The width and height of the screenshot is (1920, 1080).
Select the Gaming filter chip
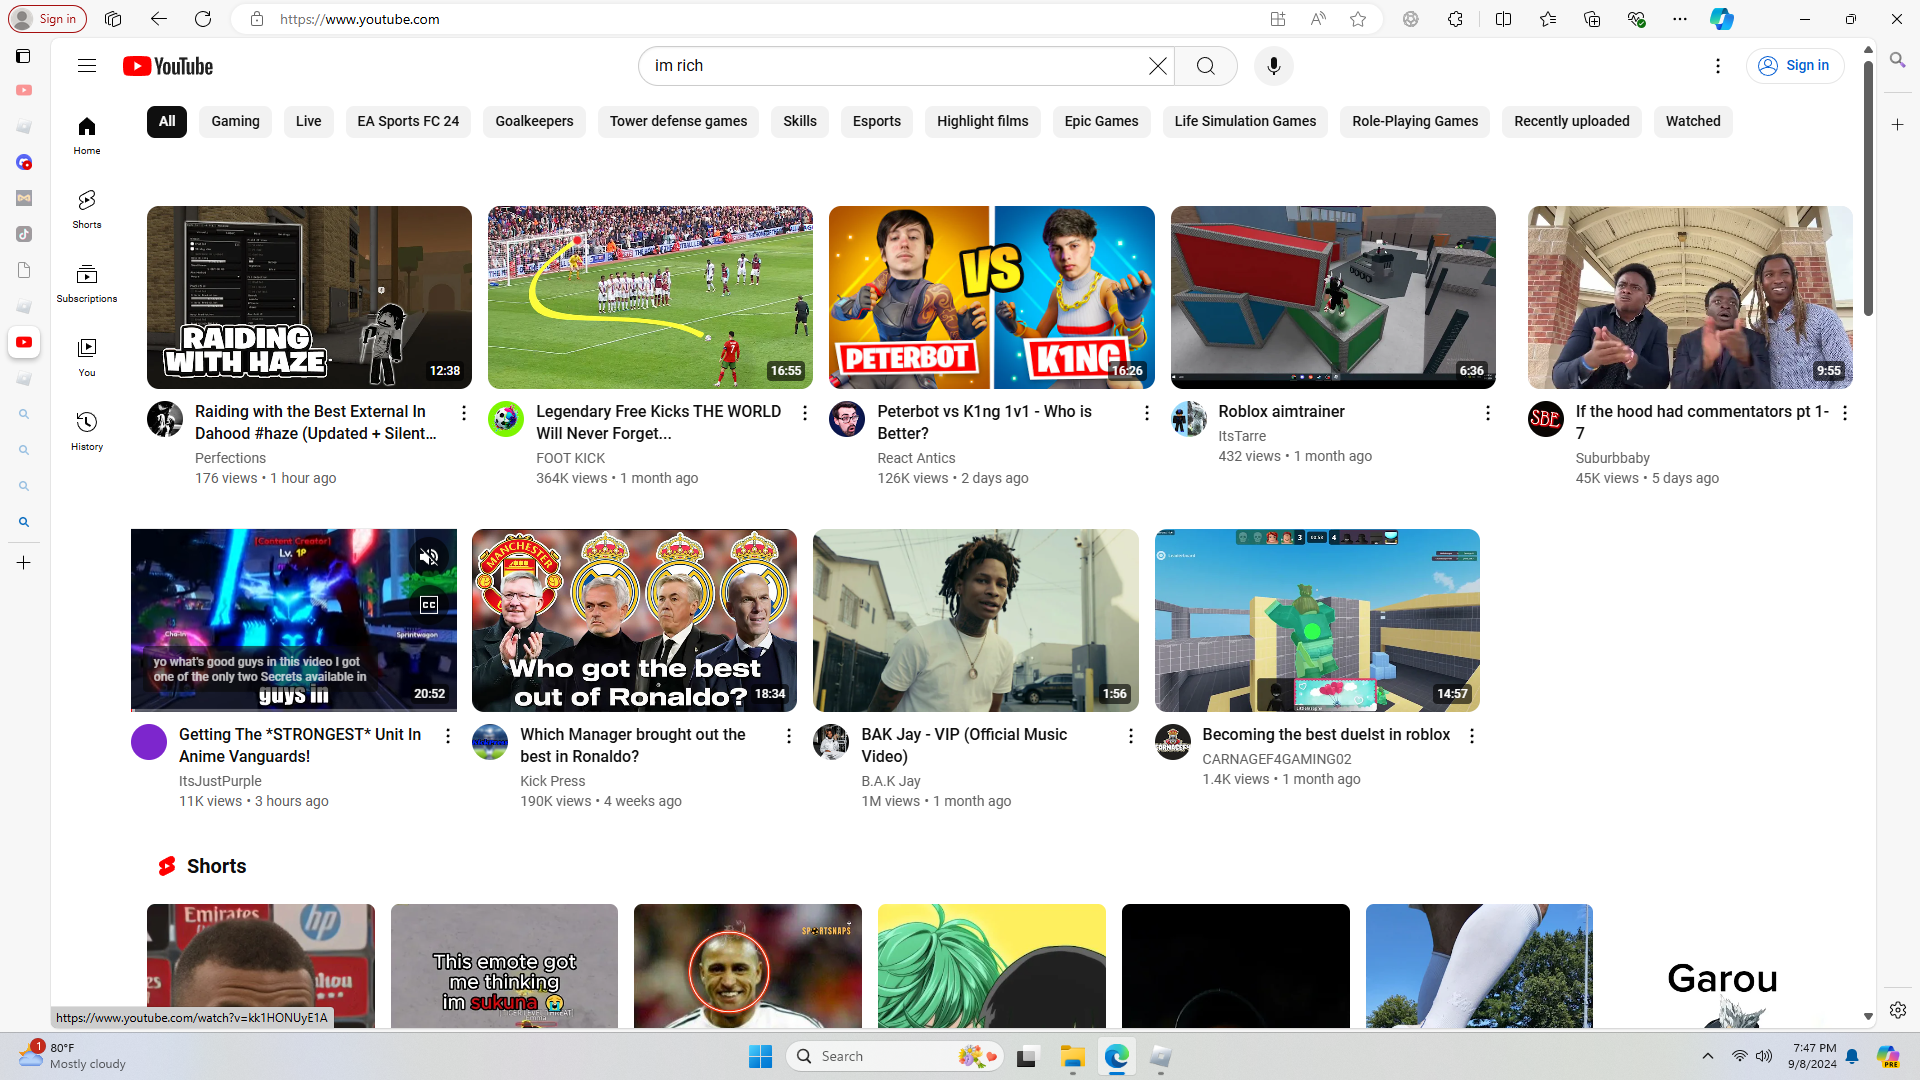coord(235,122)
